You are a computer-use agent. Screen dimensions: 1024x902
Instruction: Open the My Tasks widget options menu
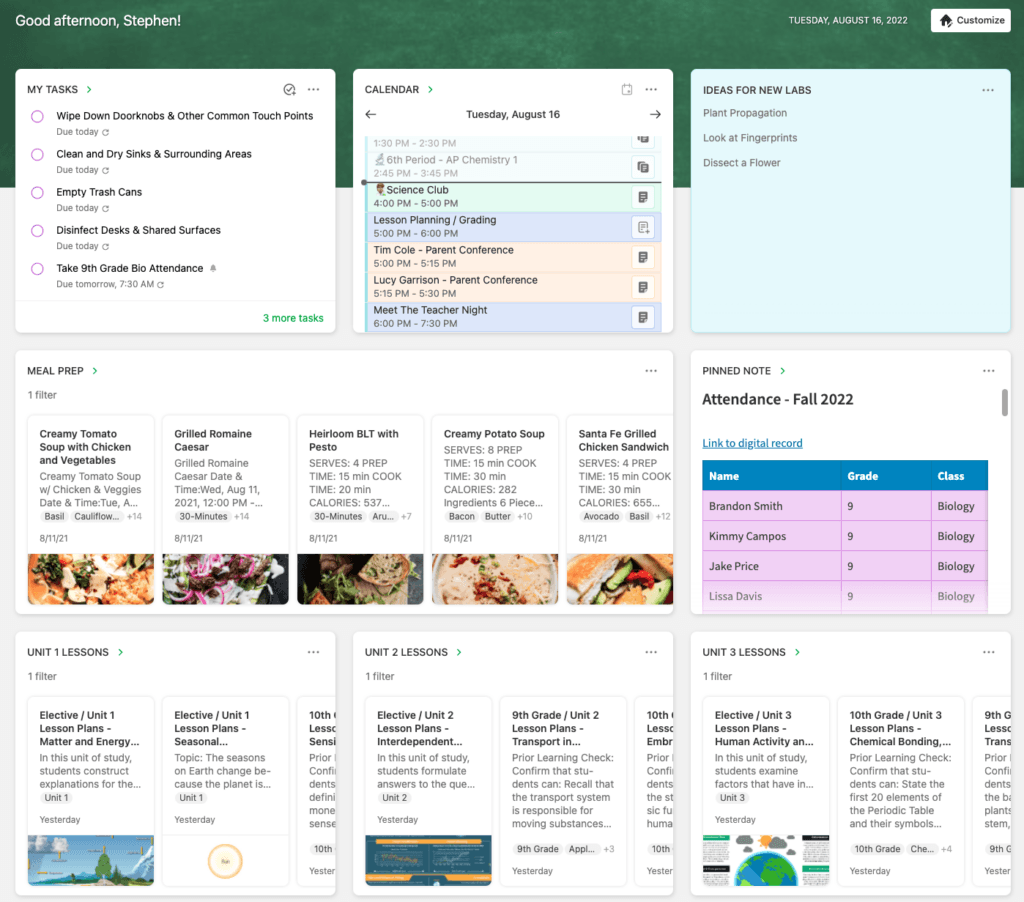point(314,90)
